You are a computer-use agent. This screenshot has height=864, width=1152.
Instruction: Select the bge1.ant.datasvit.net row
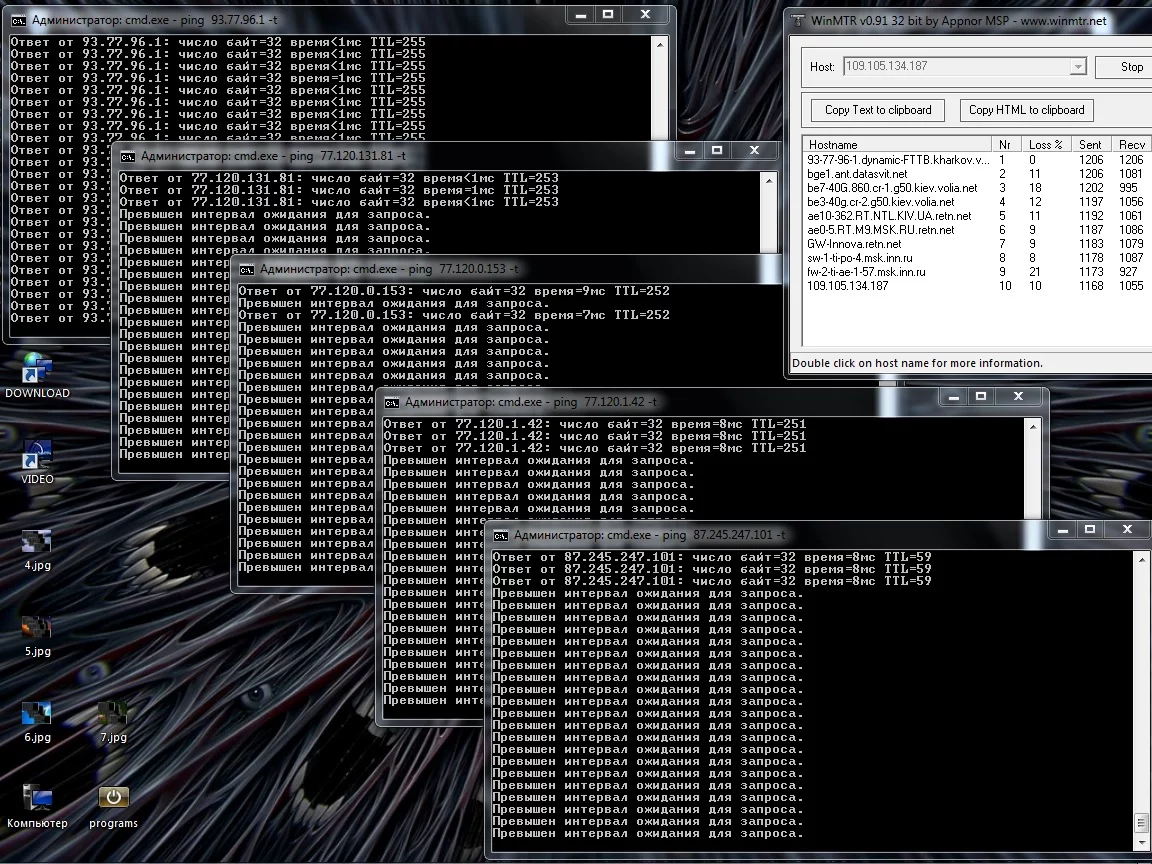click(976, 174)
